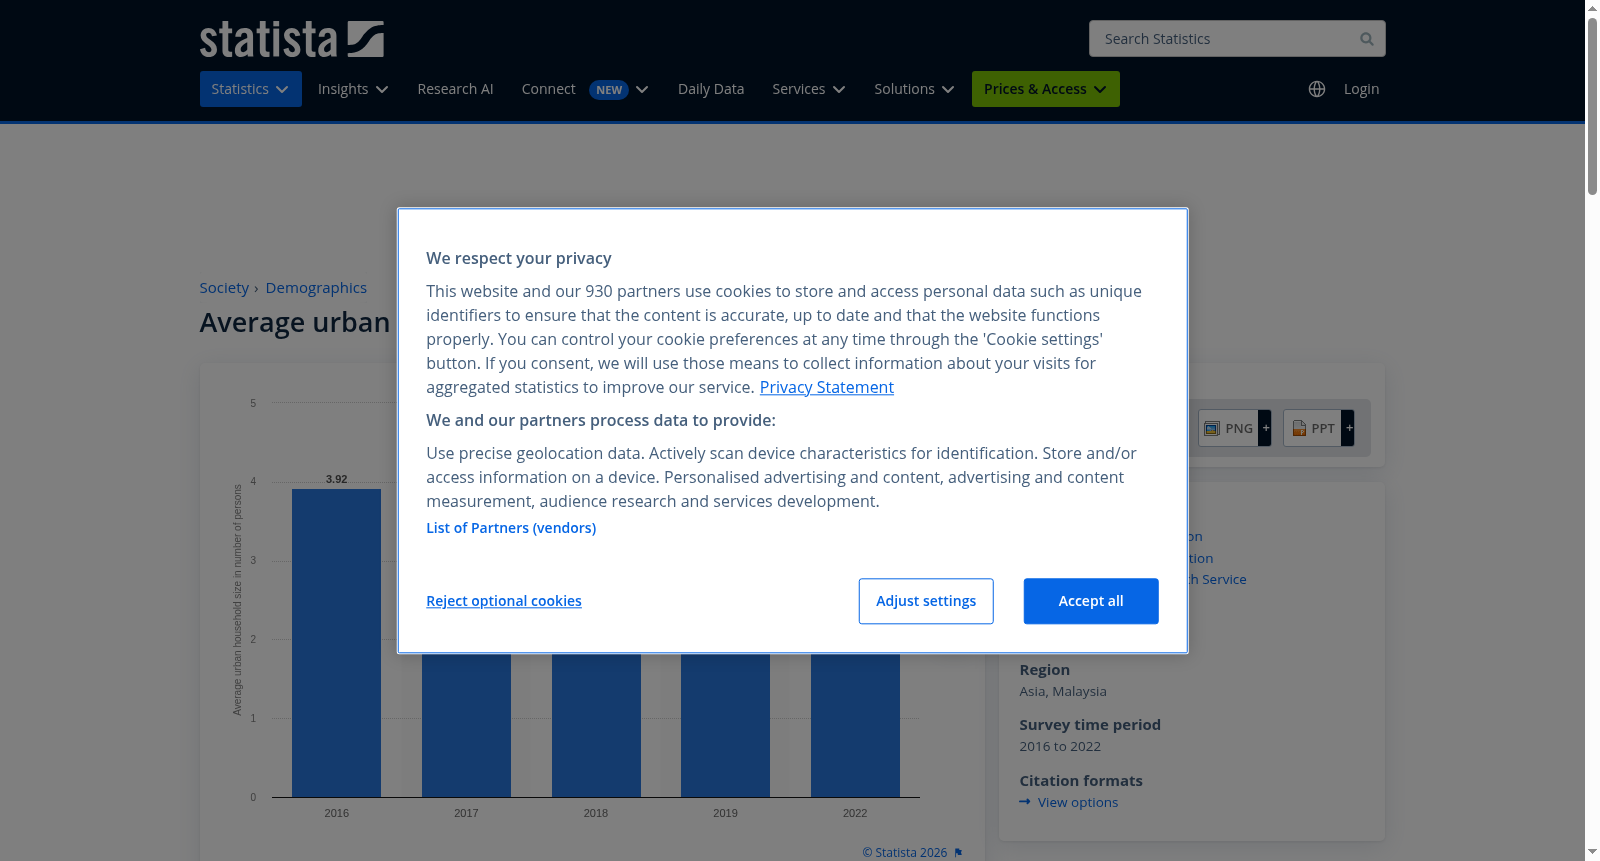1600x861 pixels.
Task: Open the Research AI page
Action: pos(455,89)
